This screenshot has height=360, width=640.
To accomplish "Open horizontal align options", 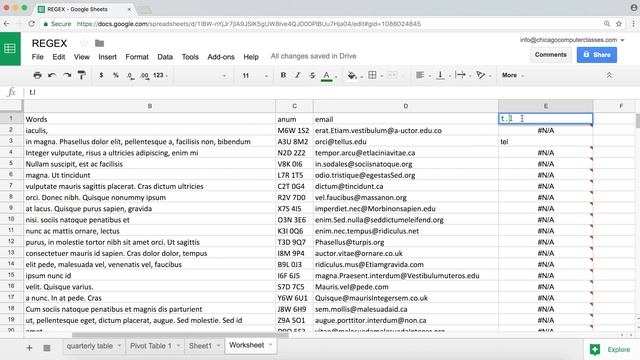I will [x=420, y=75].
